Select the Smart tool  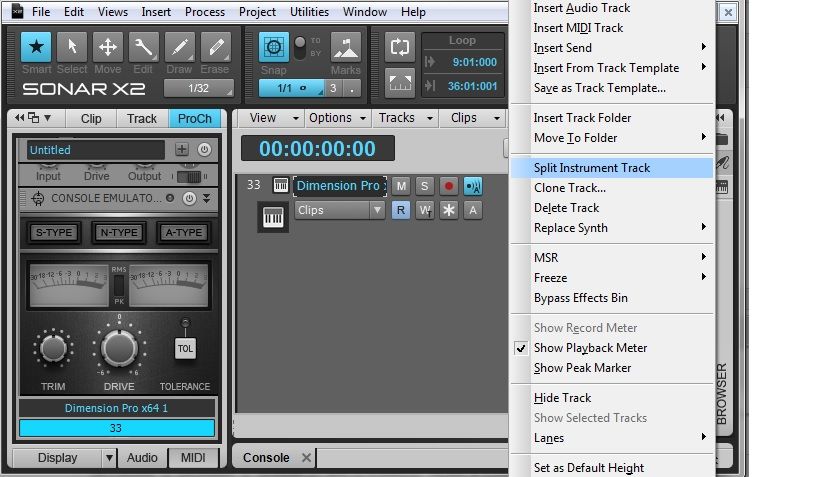[x=37, y=49]
